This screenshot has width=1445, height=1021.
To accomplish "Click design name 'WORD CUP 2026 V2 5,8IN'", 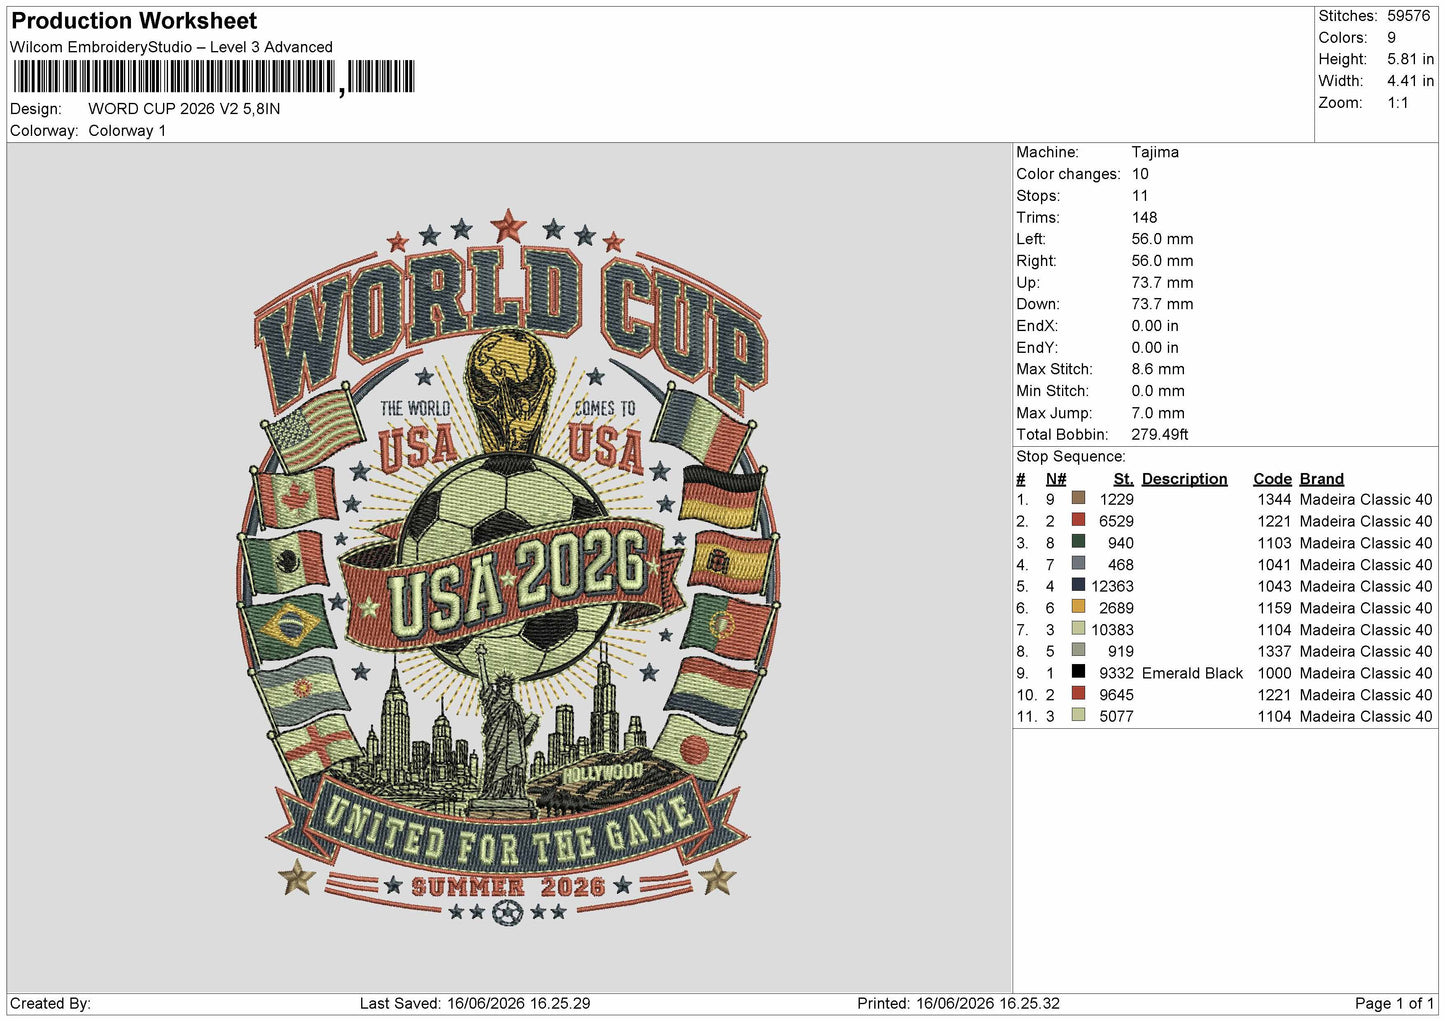I will coord(184,109).
